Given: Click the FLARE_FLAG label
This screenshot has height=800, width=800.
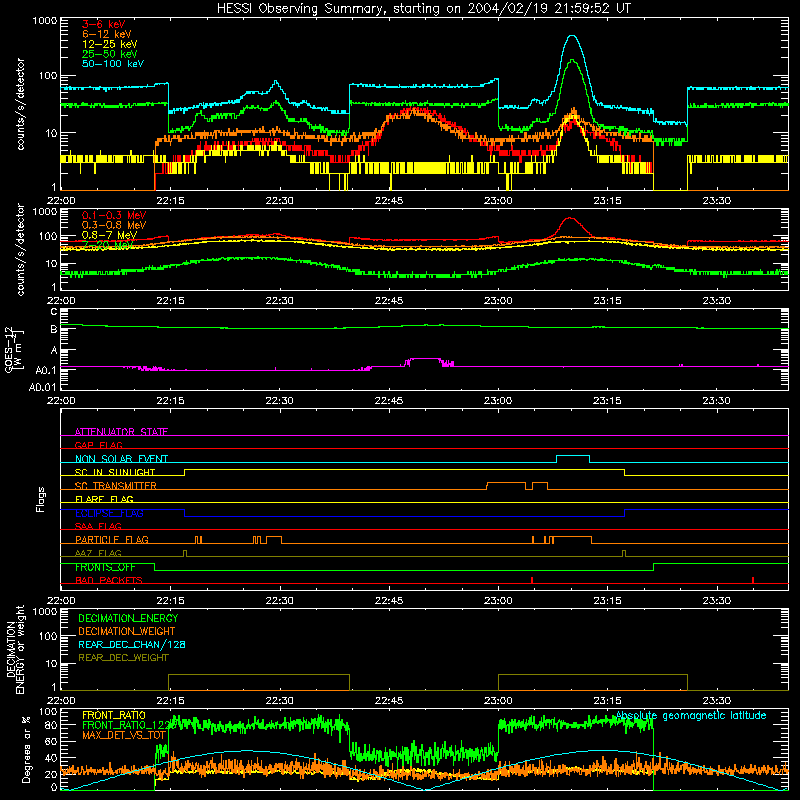Looking at the screenshot, I should pos(104,499).
